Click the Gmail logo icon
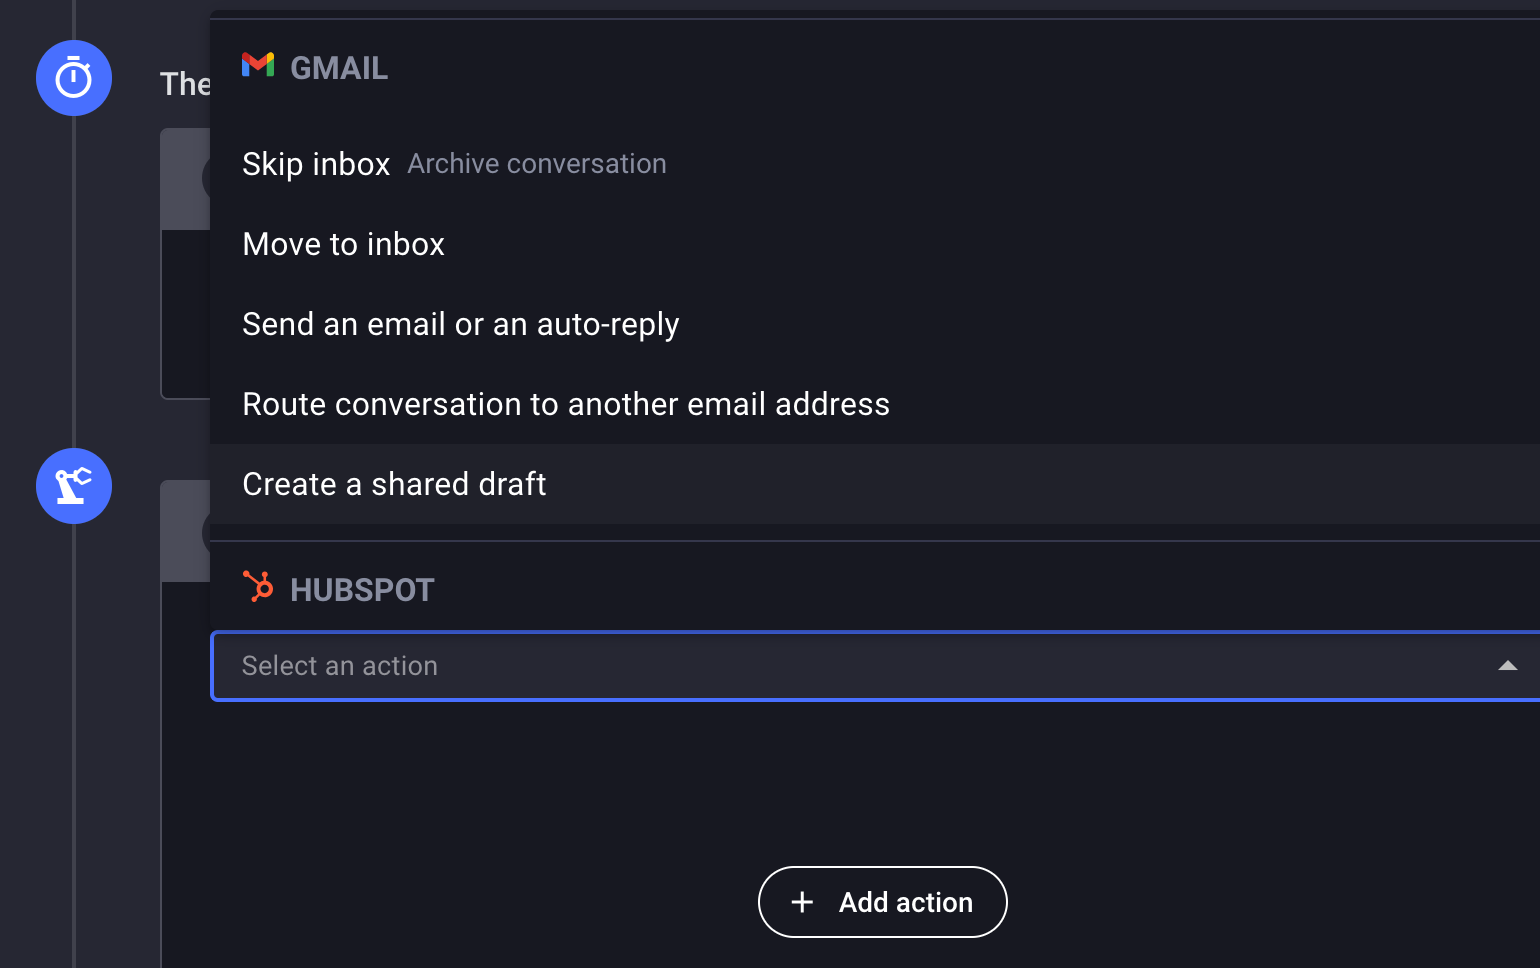Viewport: 1540px width, 968px height. coord(258,65)
